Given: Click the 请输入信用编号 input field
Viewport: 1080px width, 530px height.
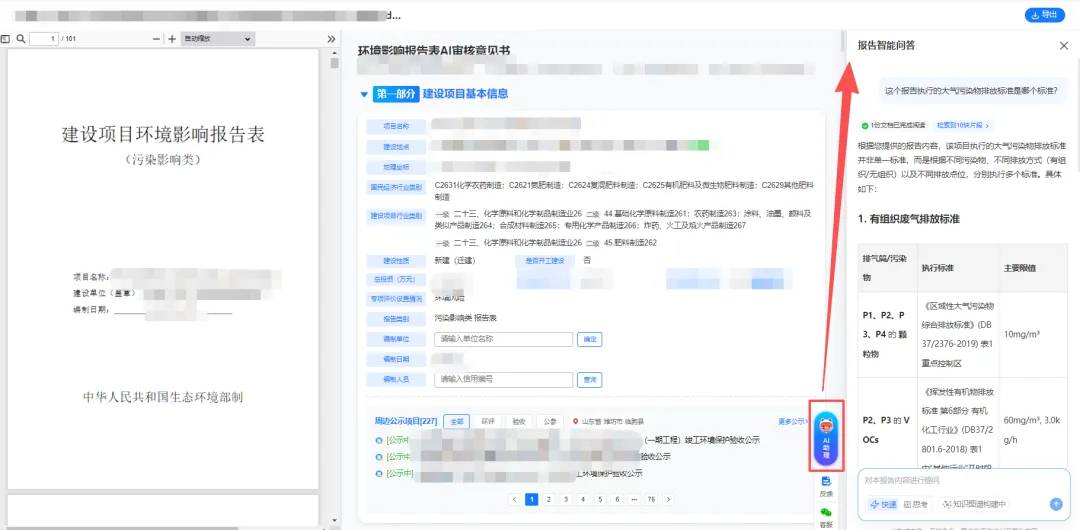Looking at the screenshot, I should 503,379.
